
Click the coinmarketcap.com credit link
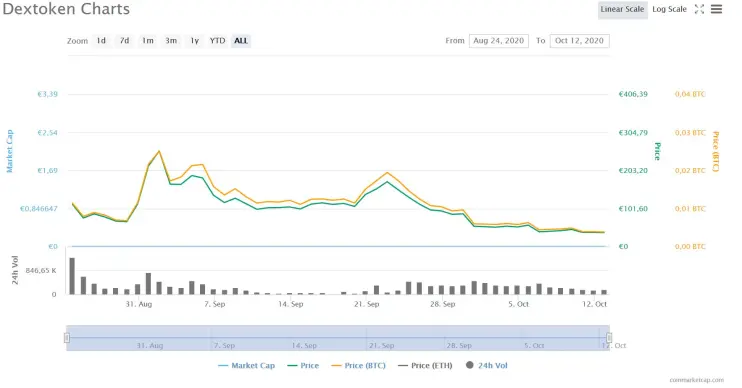pos(697,380)
